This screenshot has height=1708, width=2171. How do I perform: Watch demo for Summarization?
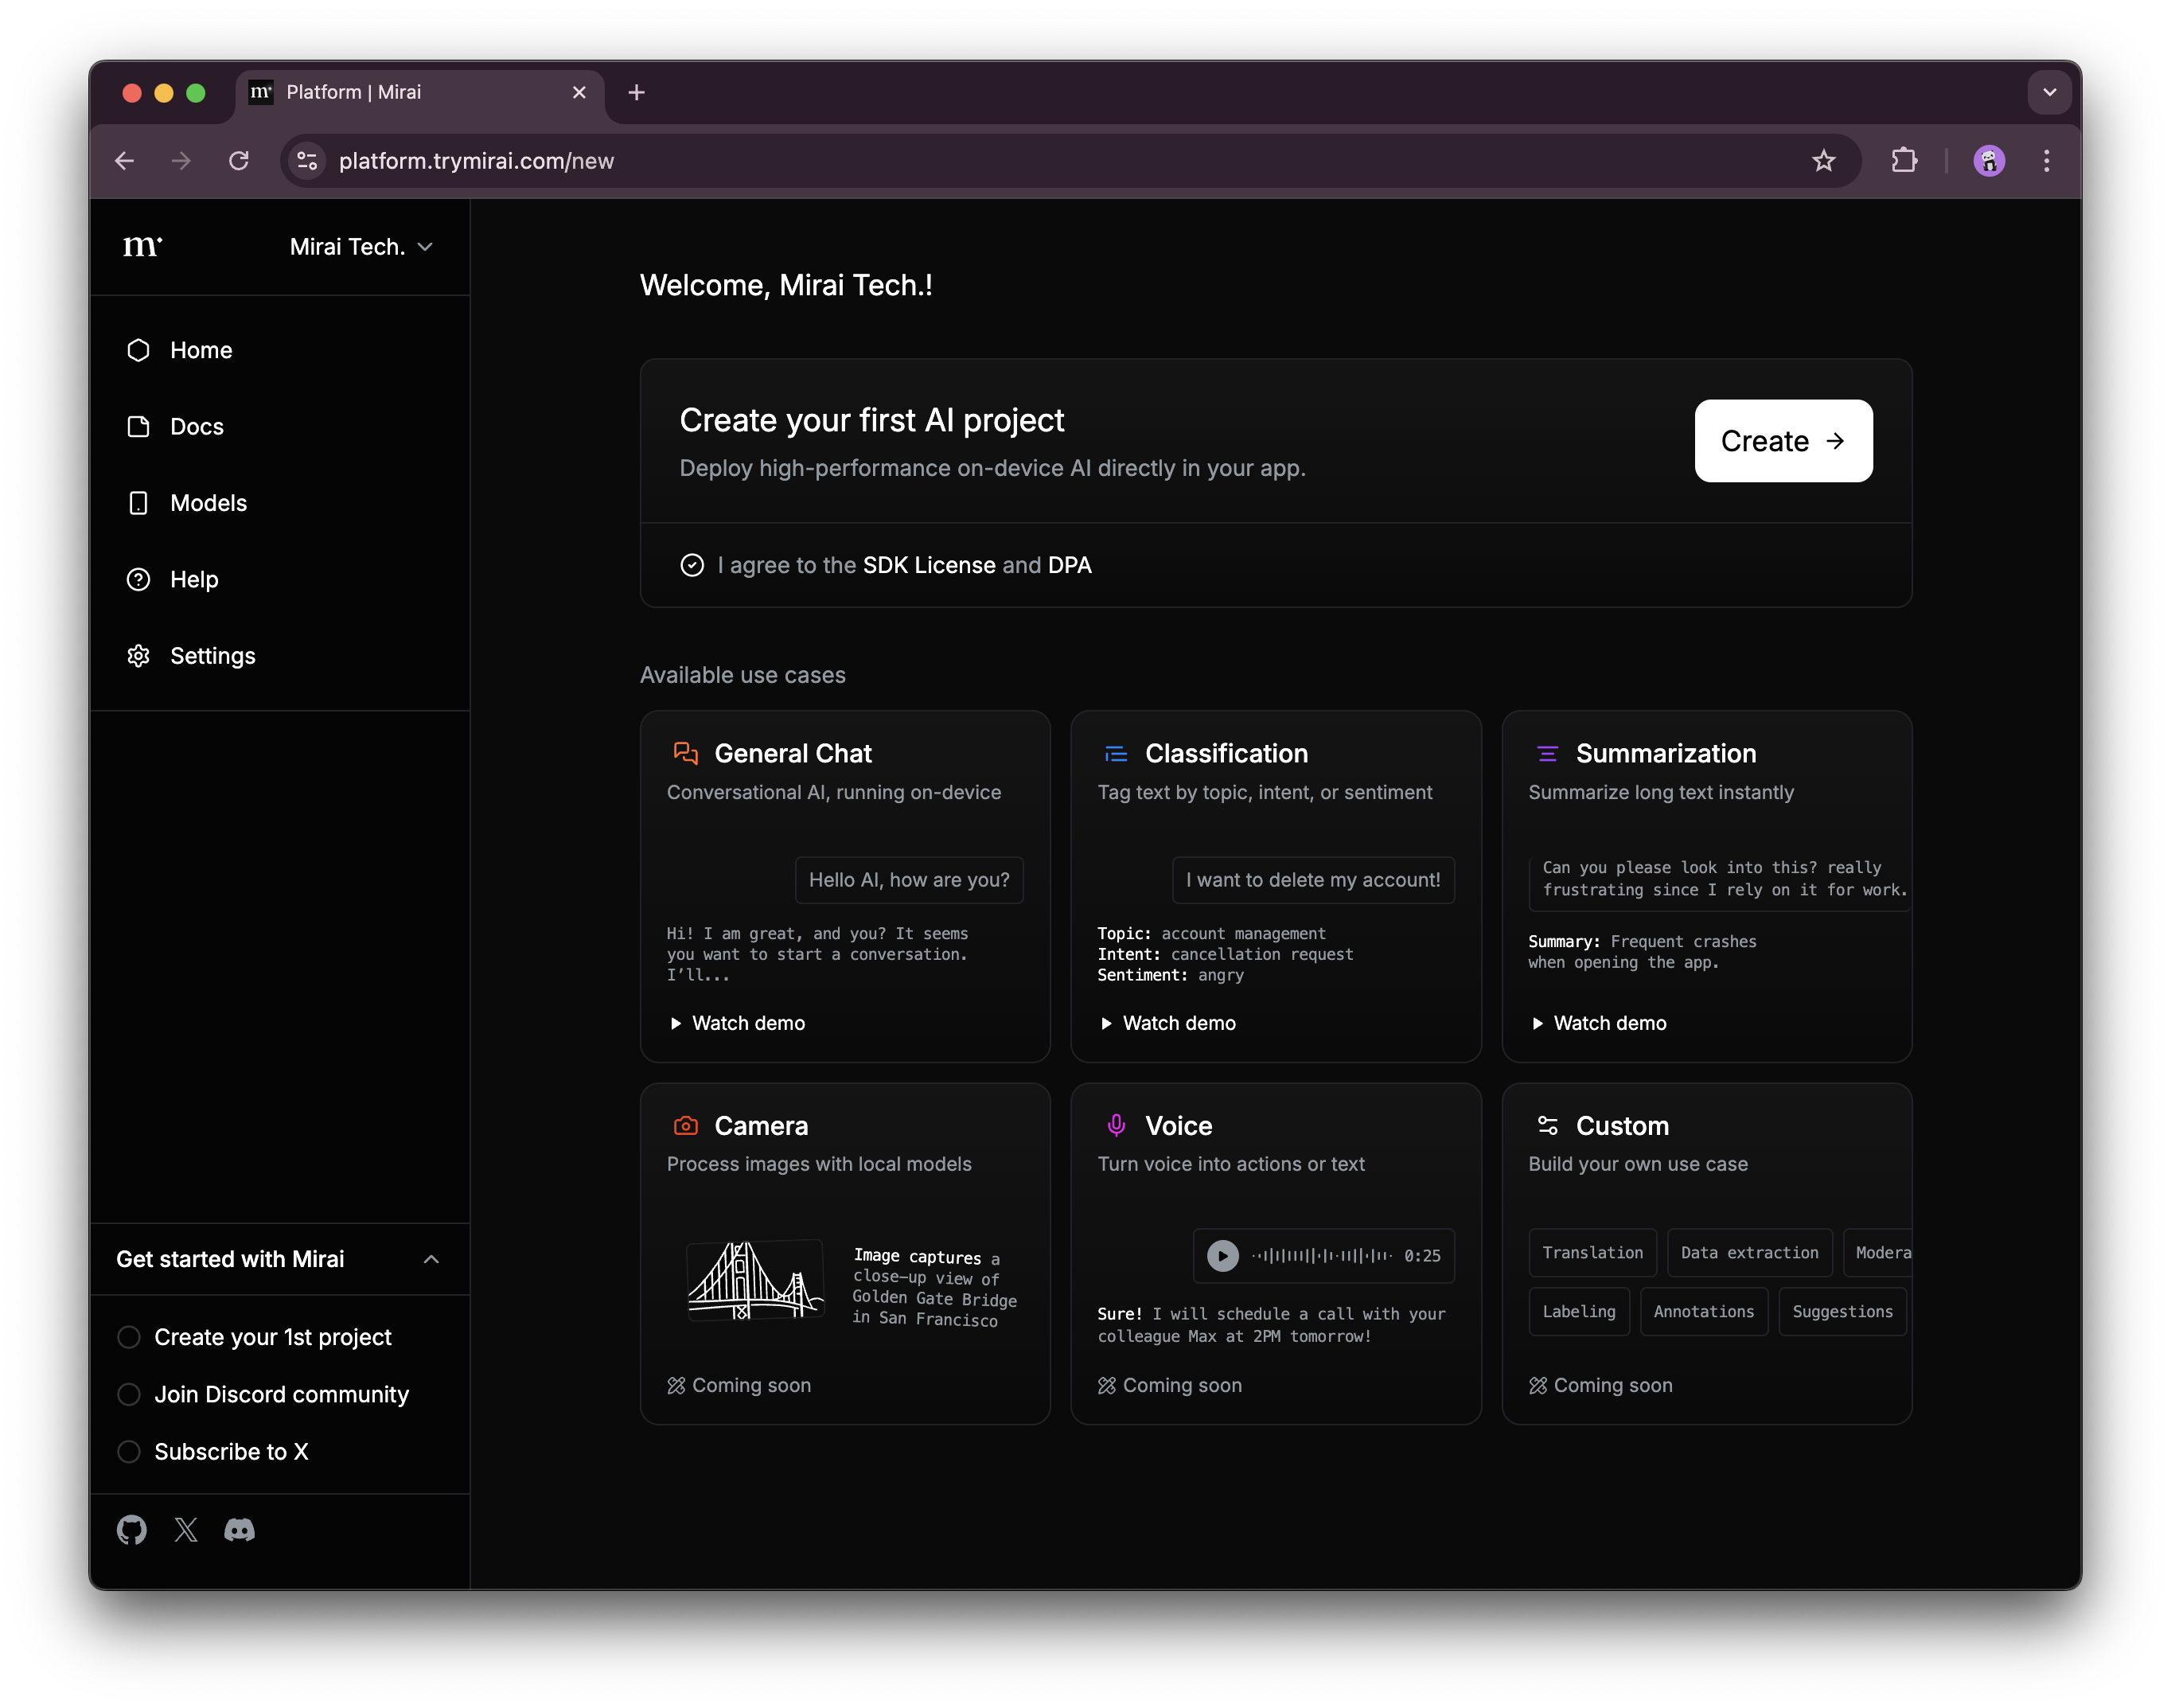tap(1598, 1023)
